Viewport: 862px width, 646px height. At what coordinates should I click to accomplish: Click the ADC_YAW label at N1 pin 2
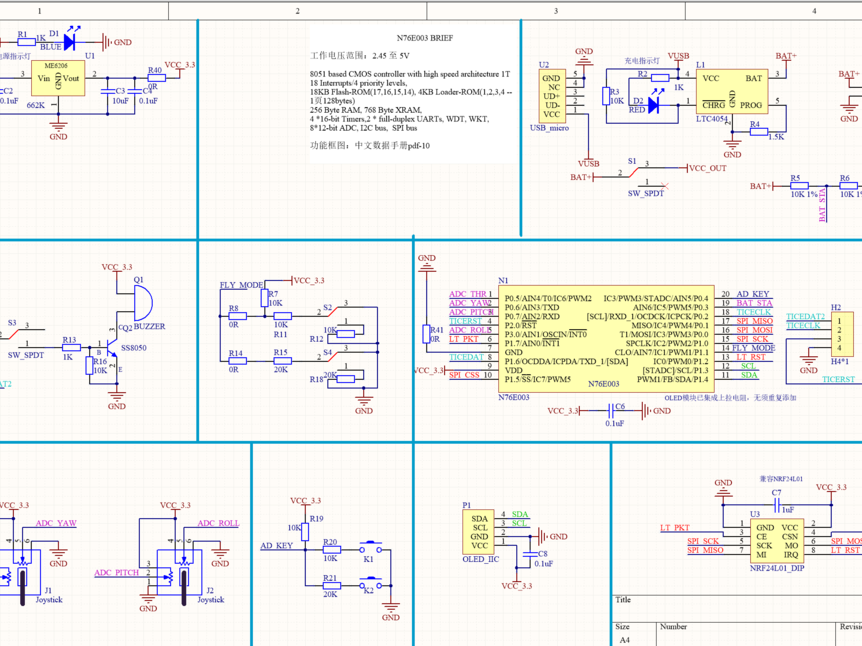tap(469, 303)
